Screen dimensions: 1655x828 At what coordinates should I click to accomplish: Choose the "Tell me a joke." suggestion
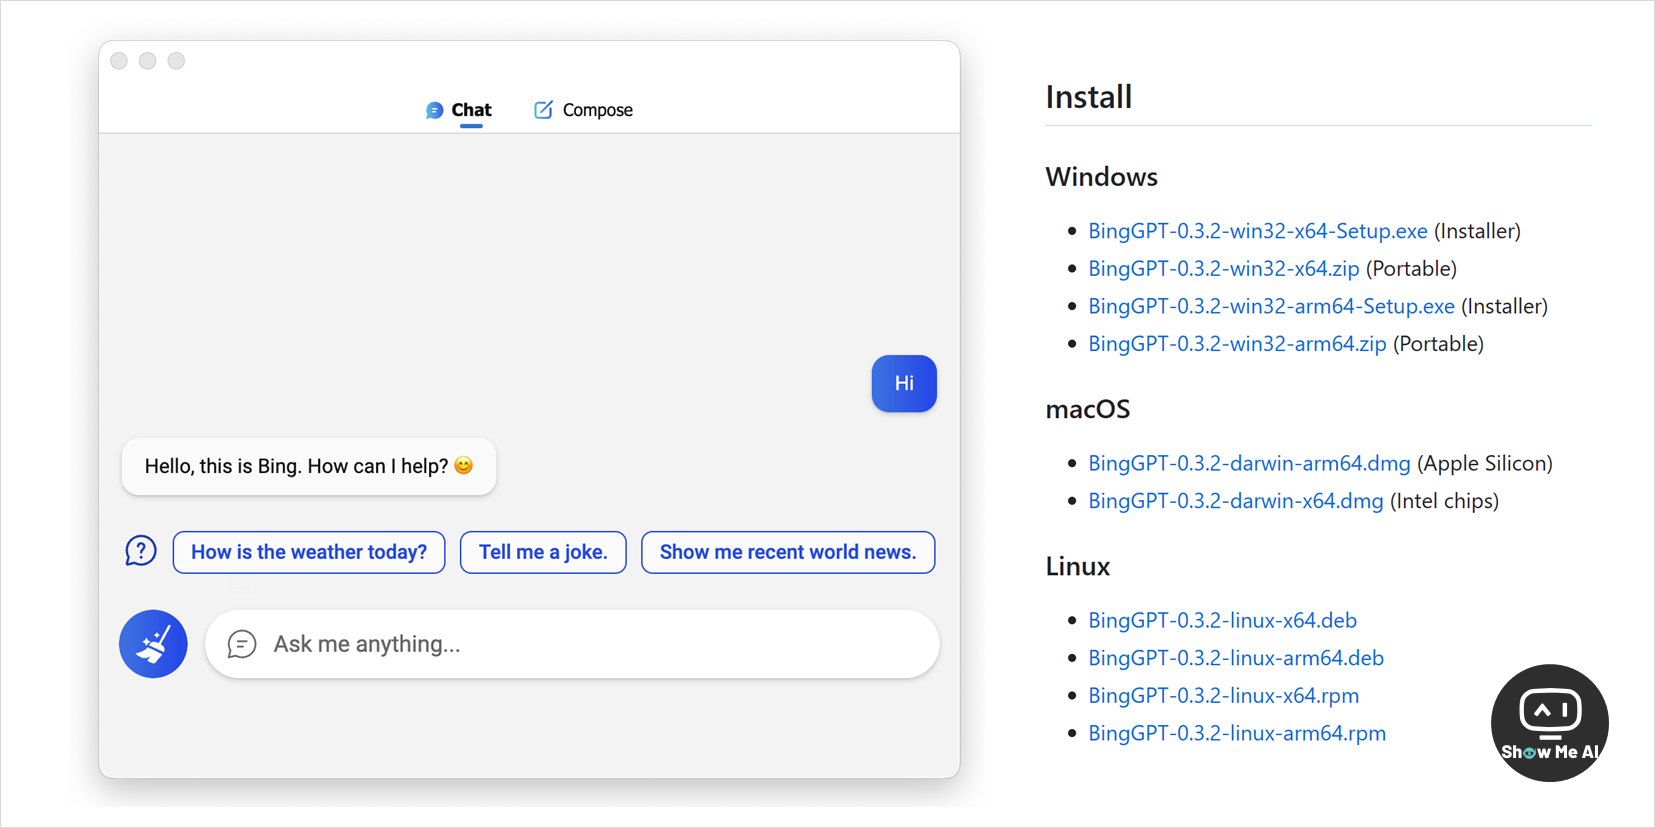pos(543,552)
